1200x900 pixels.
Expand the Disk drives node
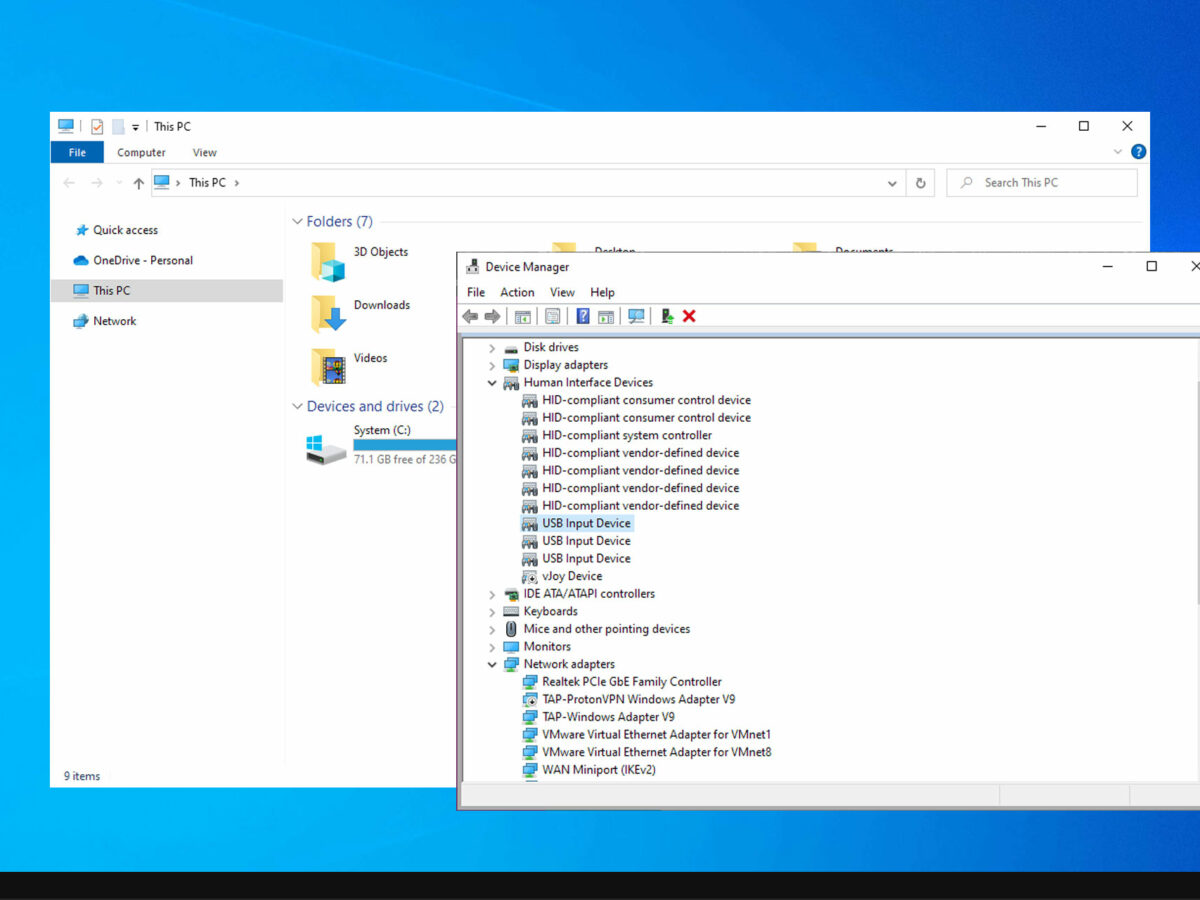point(492,348)
